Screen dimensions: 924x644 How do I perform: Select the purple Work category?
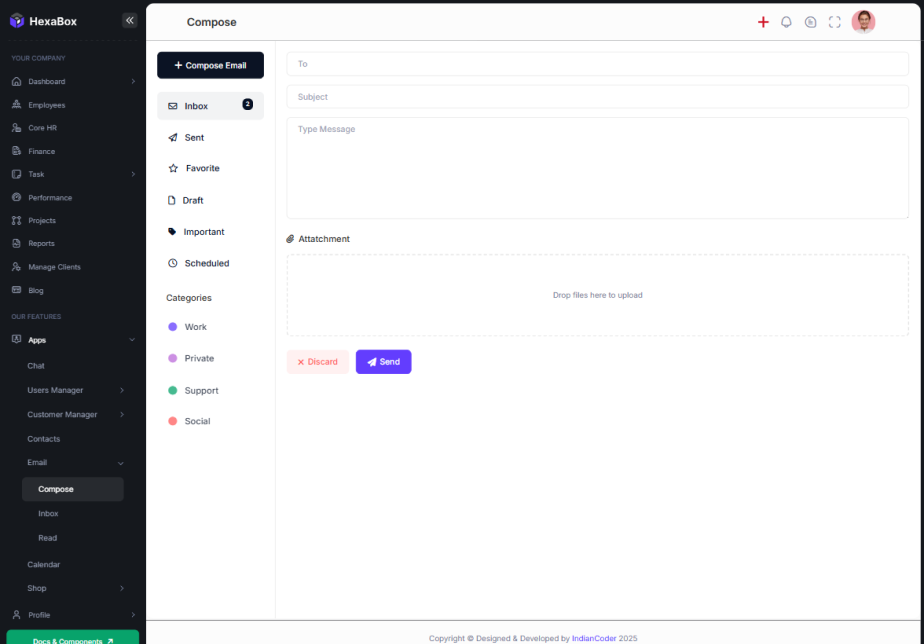coord(195,327)
